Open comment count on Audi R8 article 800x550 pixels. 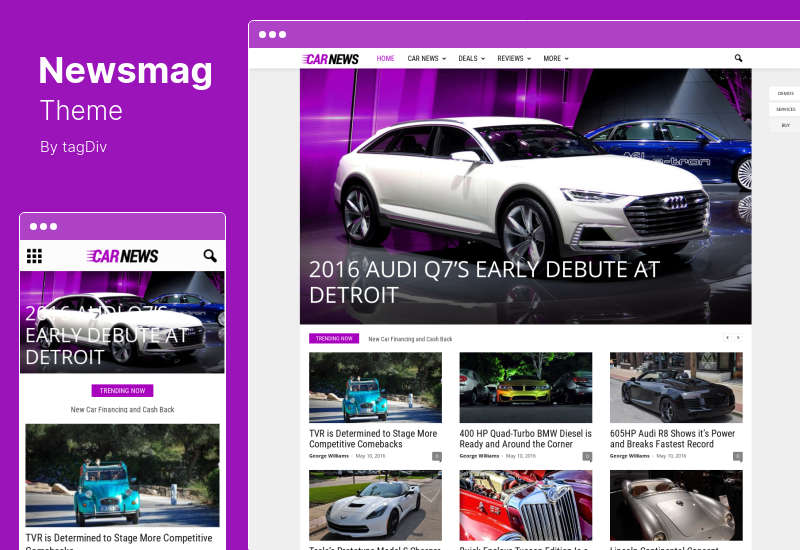point(738,456)
